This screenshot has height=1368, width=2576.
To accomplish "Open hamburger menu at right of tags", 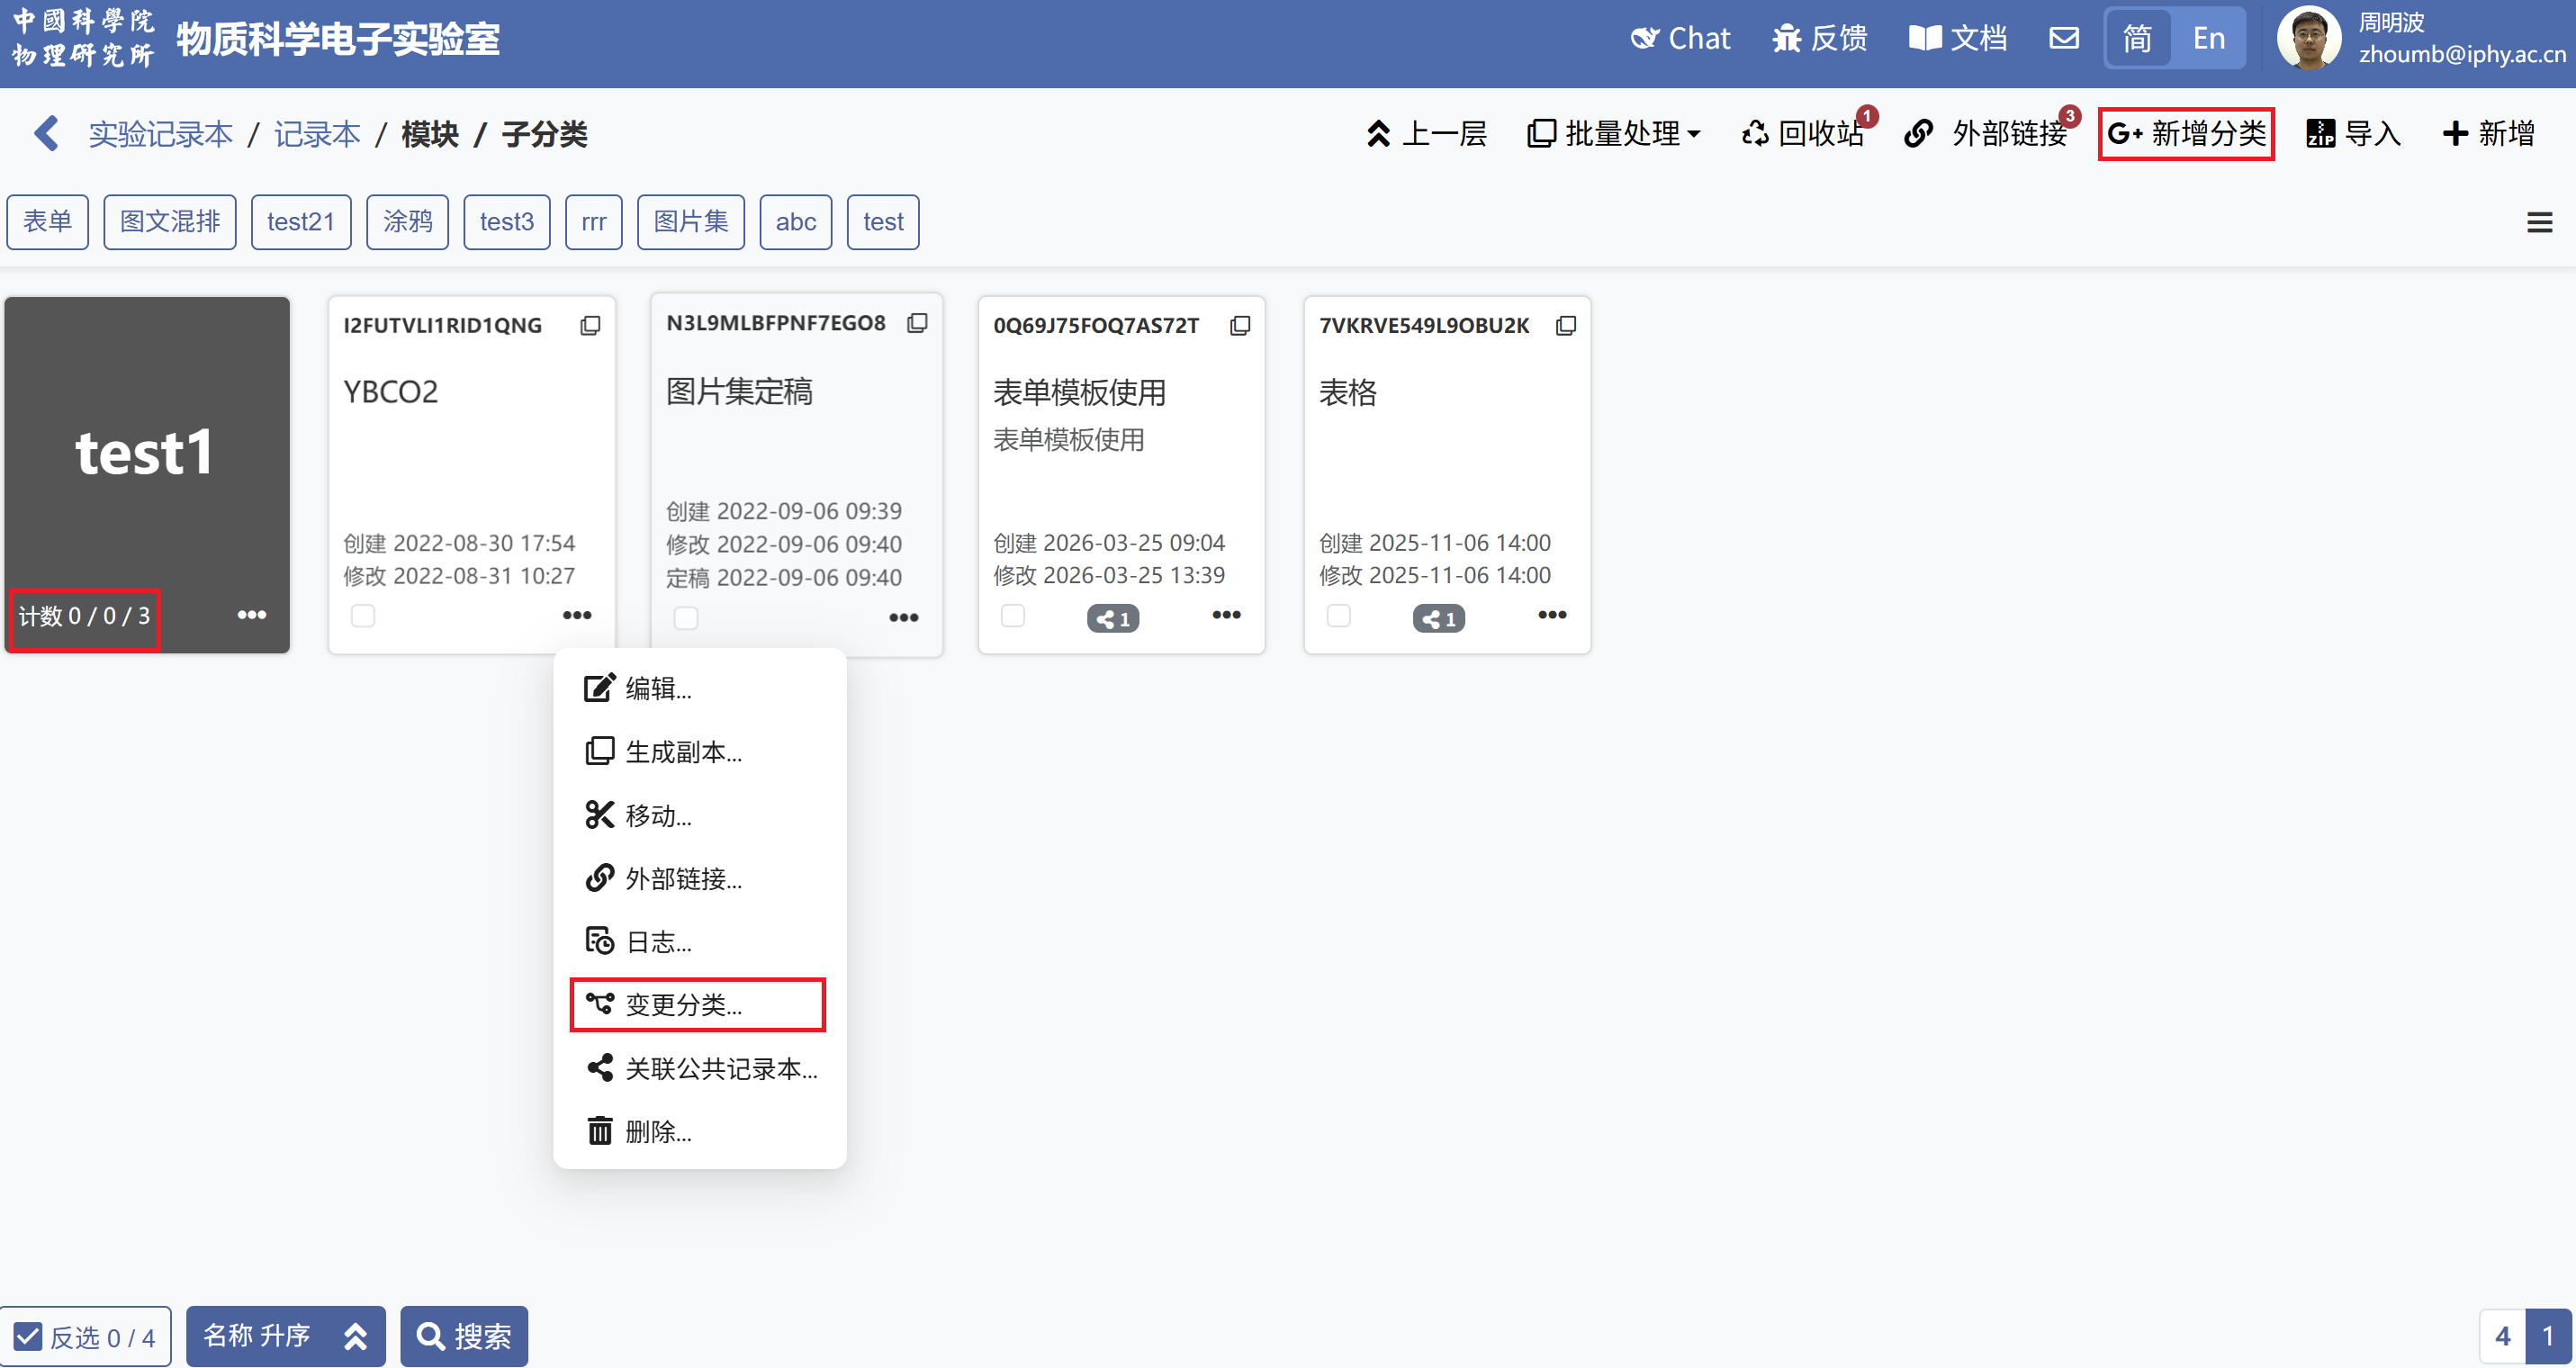I will coord(2539,222).
